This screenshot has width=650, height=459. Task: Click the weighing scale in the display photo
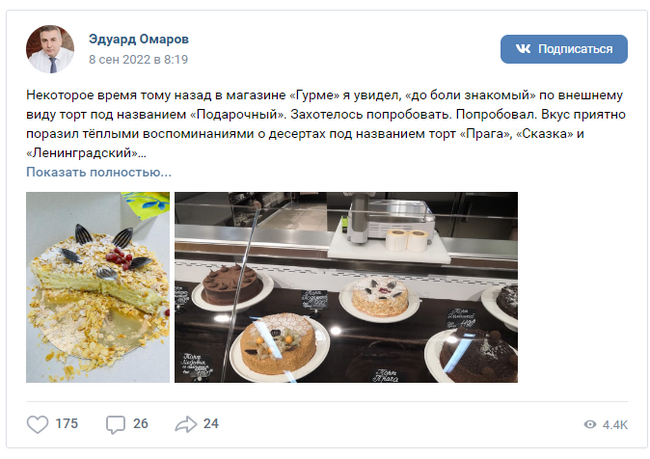[x=391, y=222]
